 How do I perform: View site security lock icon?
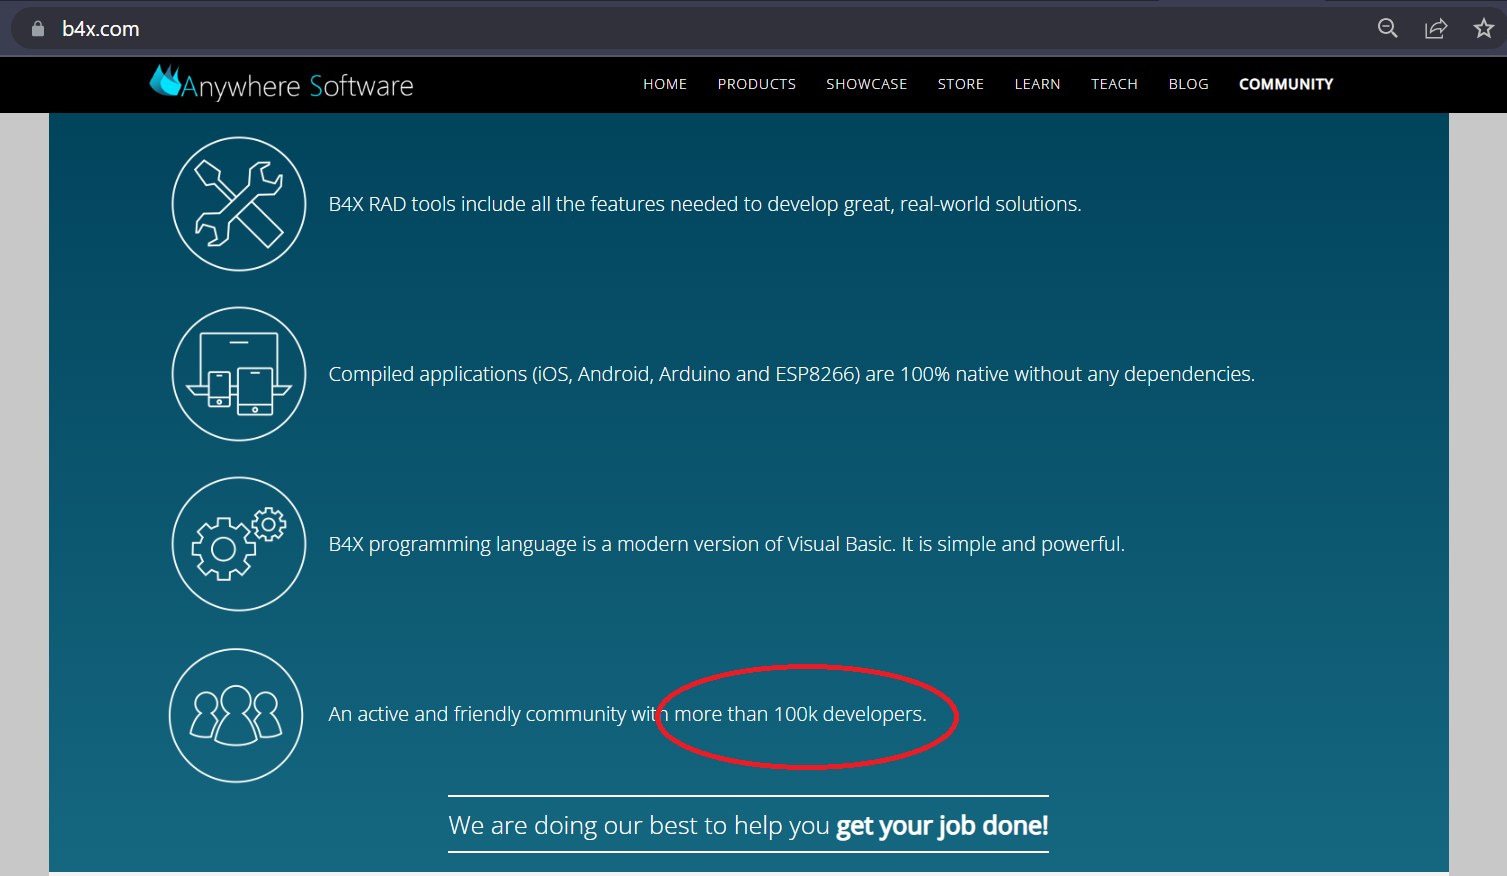(x=38, y=28)
